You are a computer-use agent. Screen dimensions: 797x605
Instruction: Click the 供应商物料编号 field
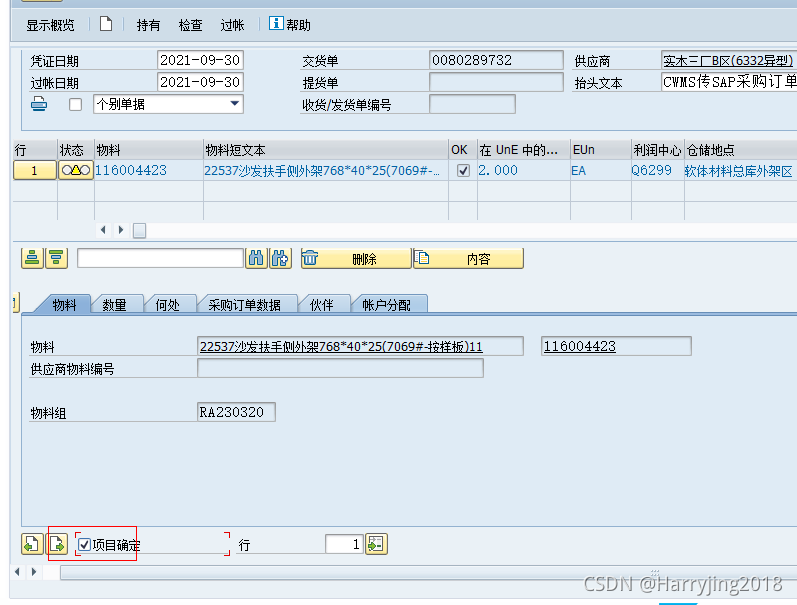point(340,368)
